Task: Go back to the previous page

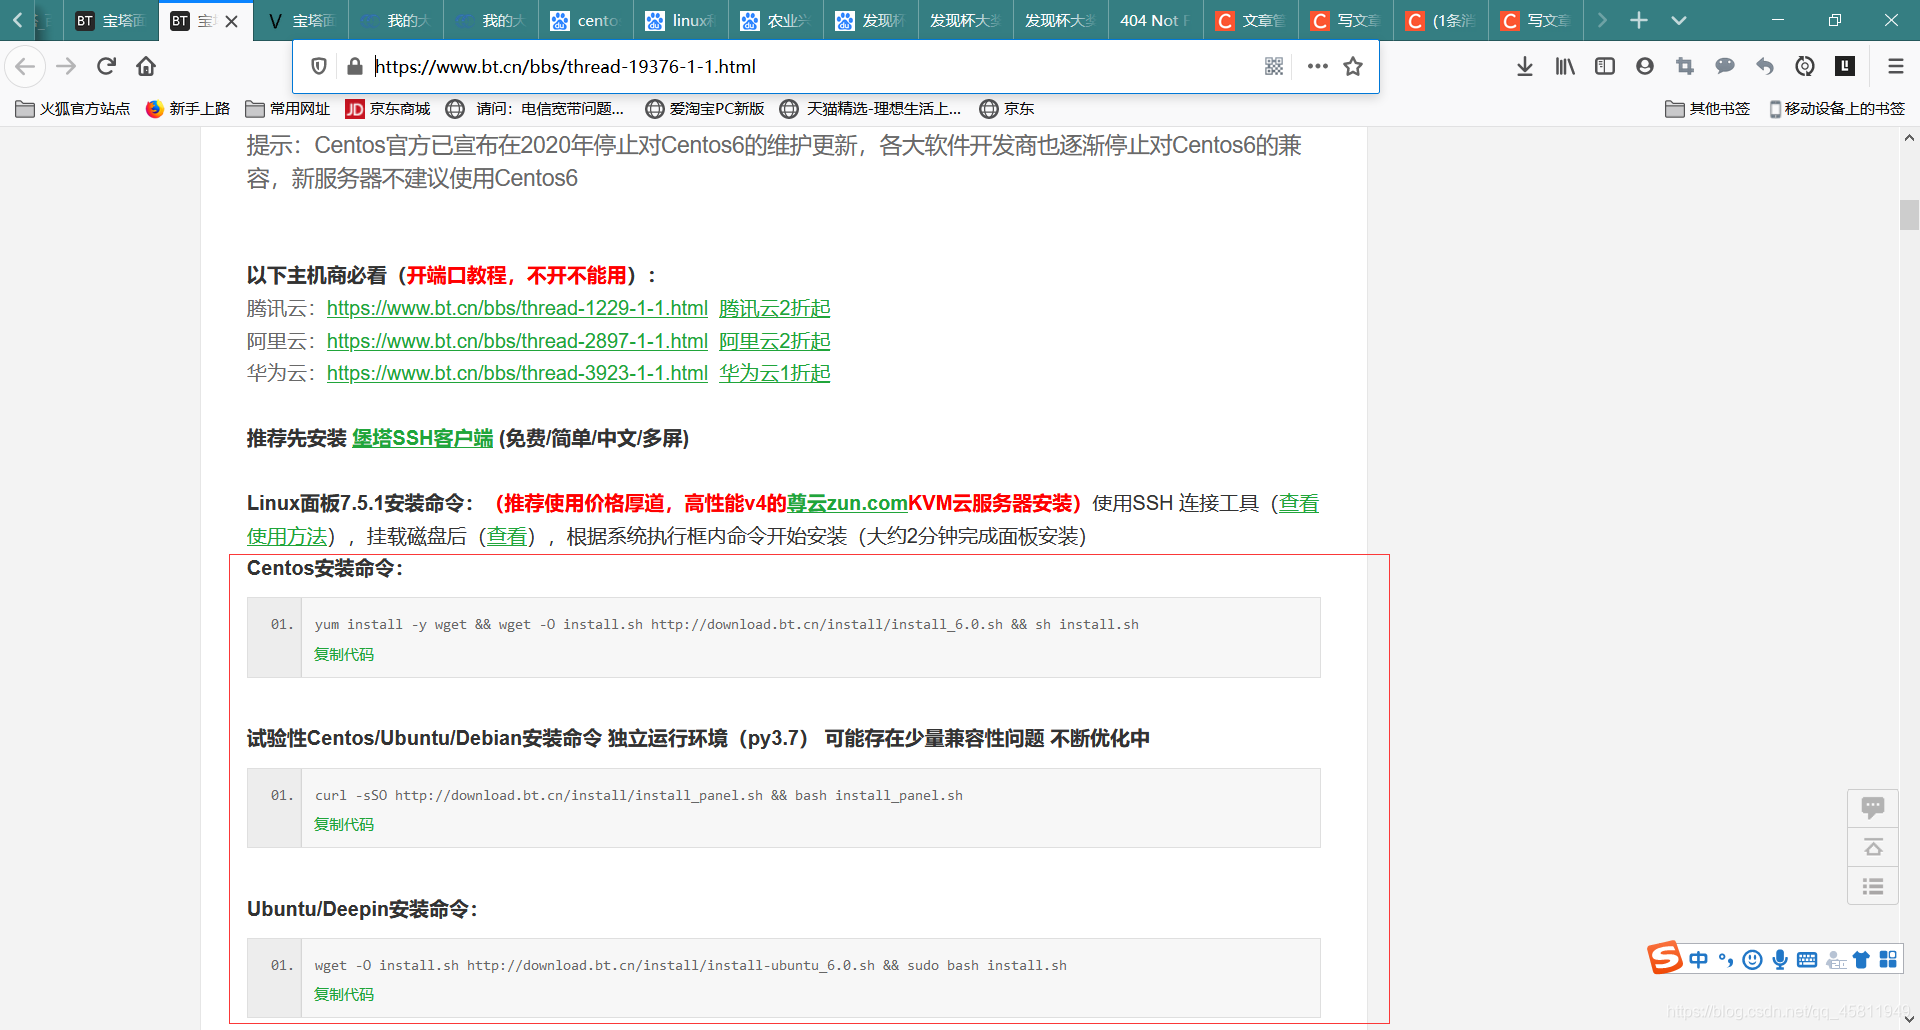Action: pos(25,66)
